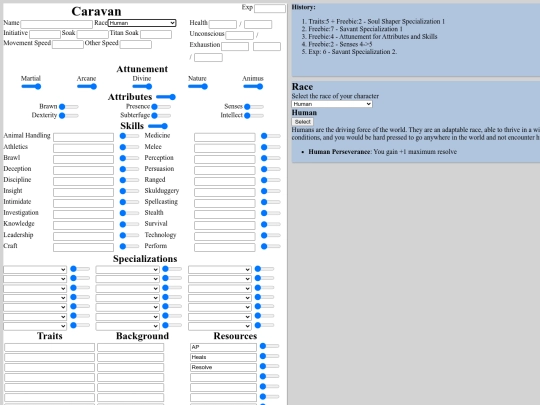
Task: Click the Movement Speed field
Action: point(68,44)
